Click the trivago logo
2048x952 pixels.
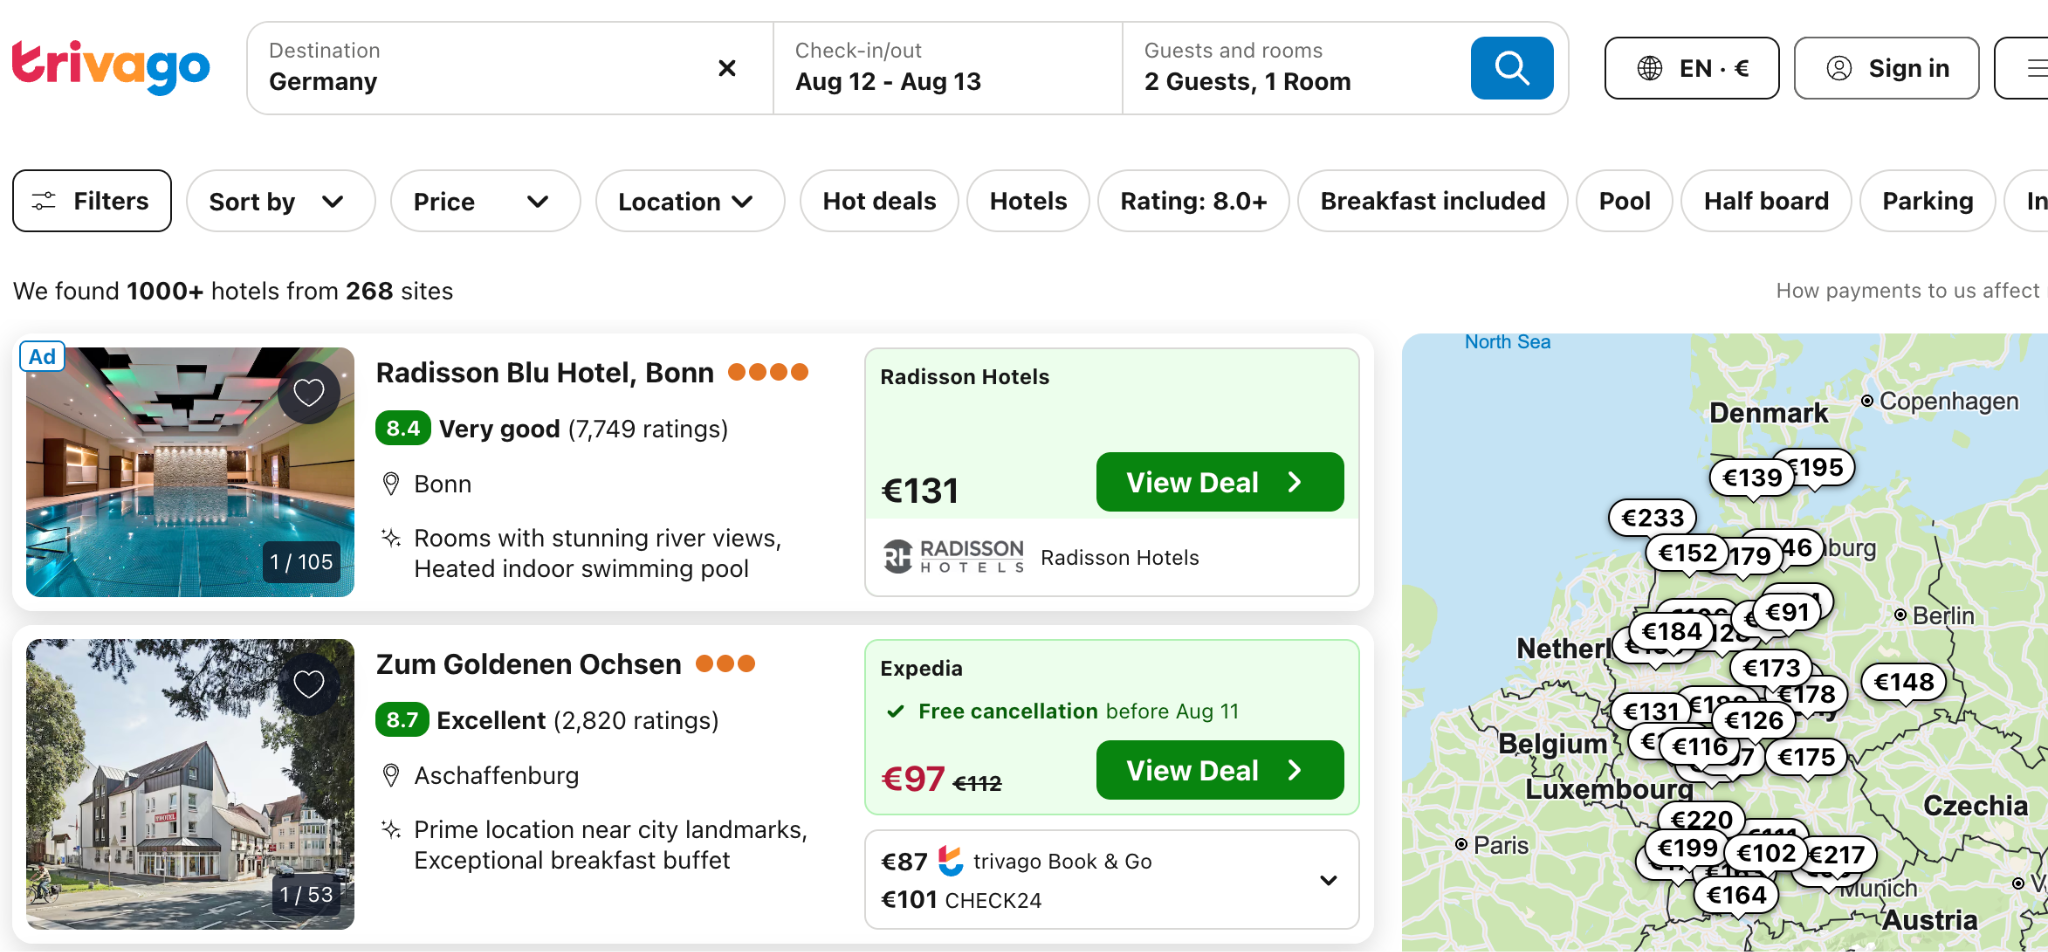pos(110,68)
